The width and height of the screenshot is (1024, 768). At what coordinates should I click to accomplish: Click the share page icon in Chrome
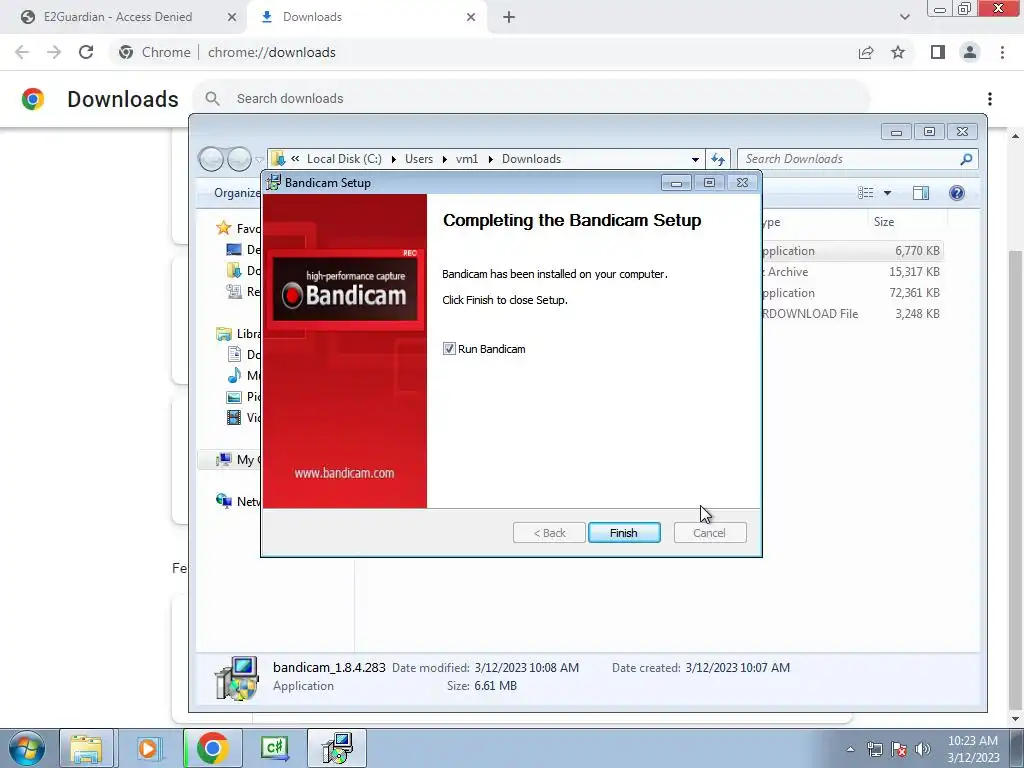(x=866, y=52)
